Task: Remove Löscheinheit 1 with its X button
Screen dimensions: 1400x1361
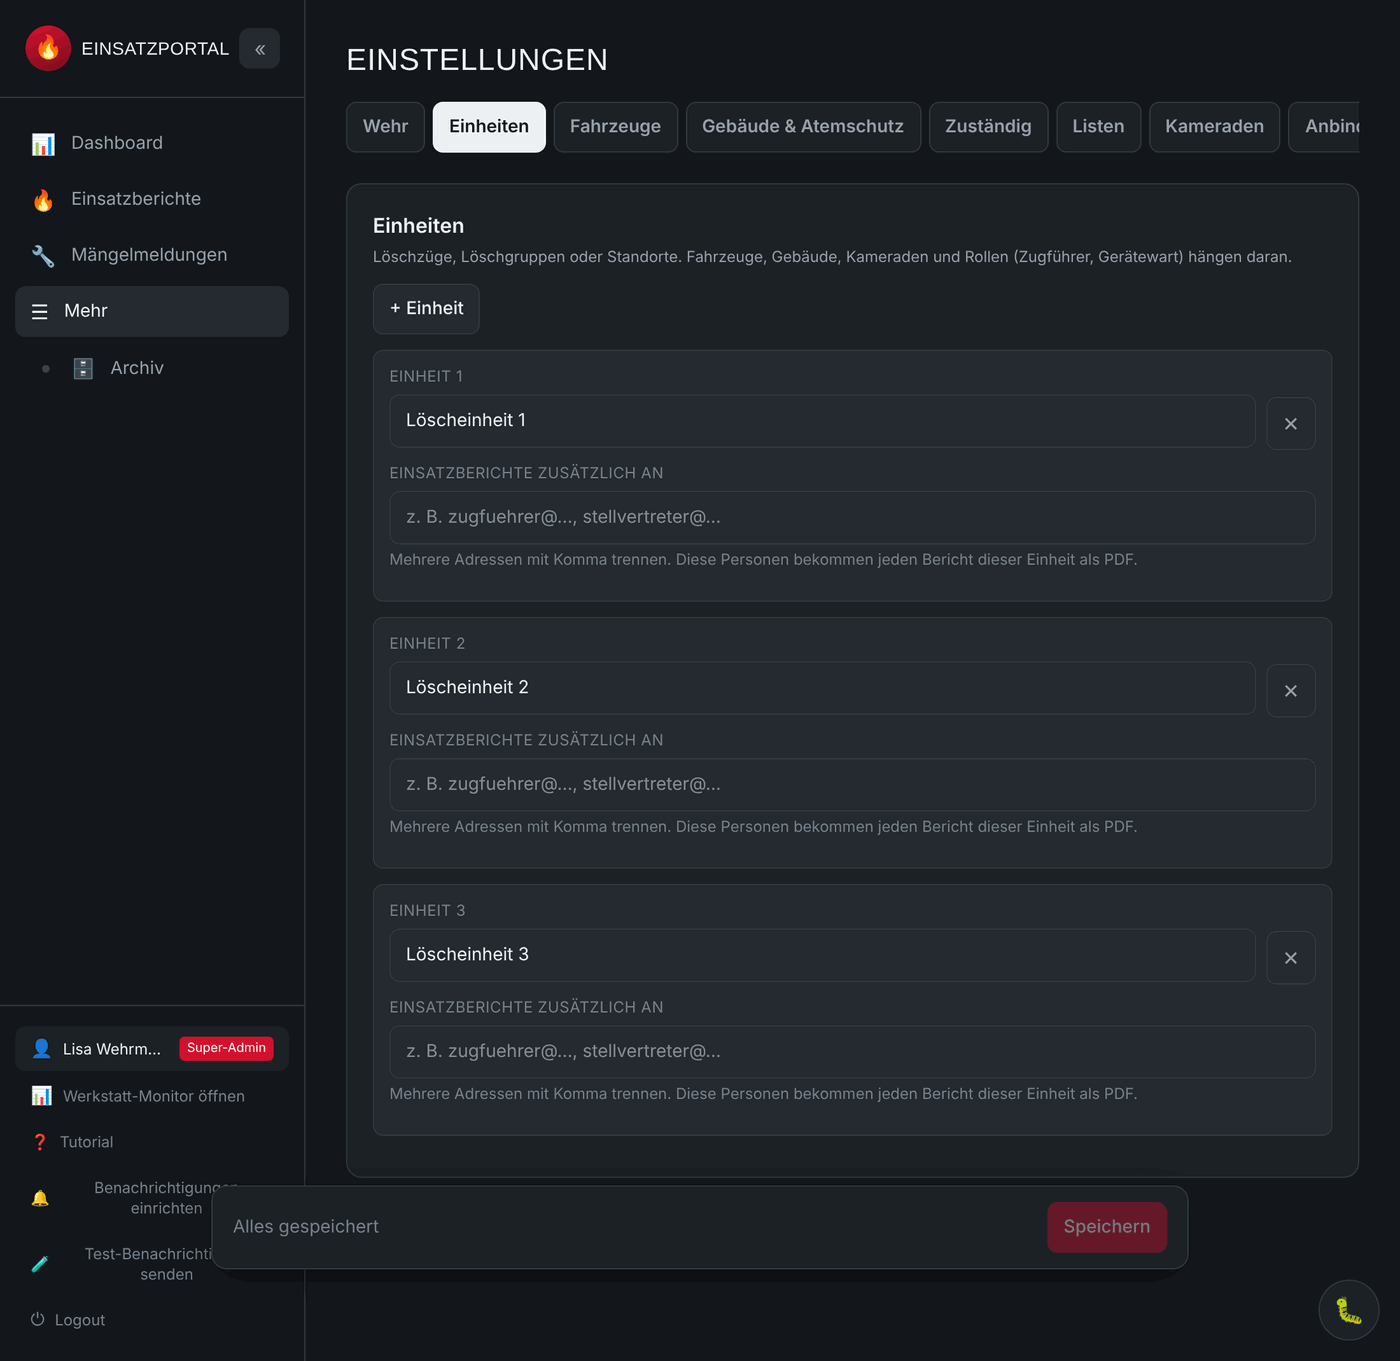Action: [1291, 424]
